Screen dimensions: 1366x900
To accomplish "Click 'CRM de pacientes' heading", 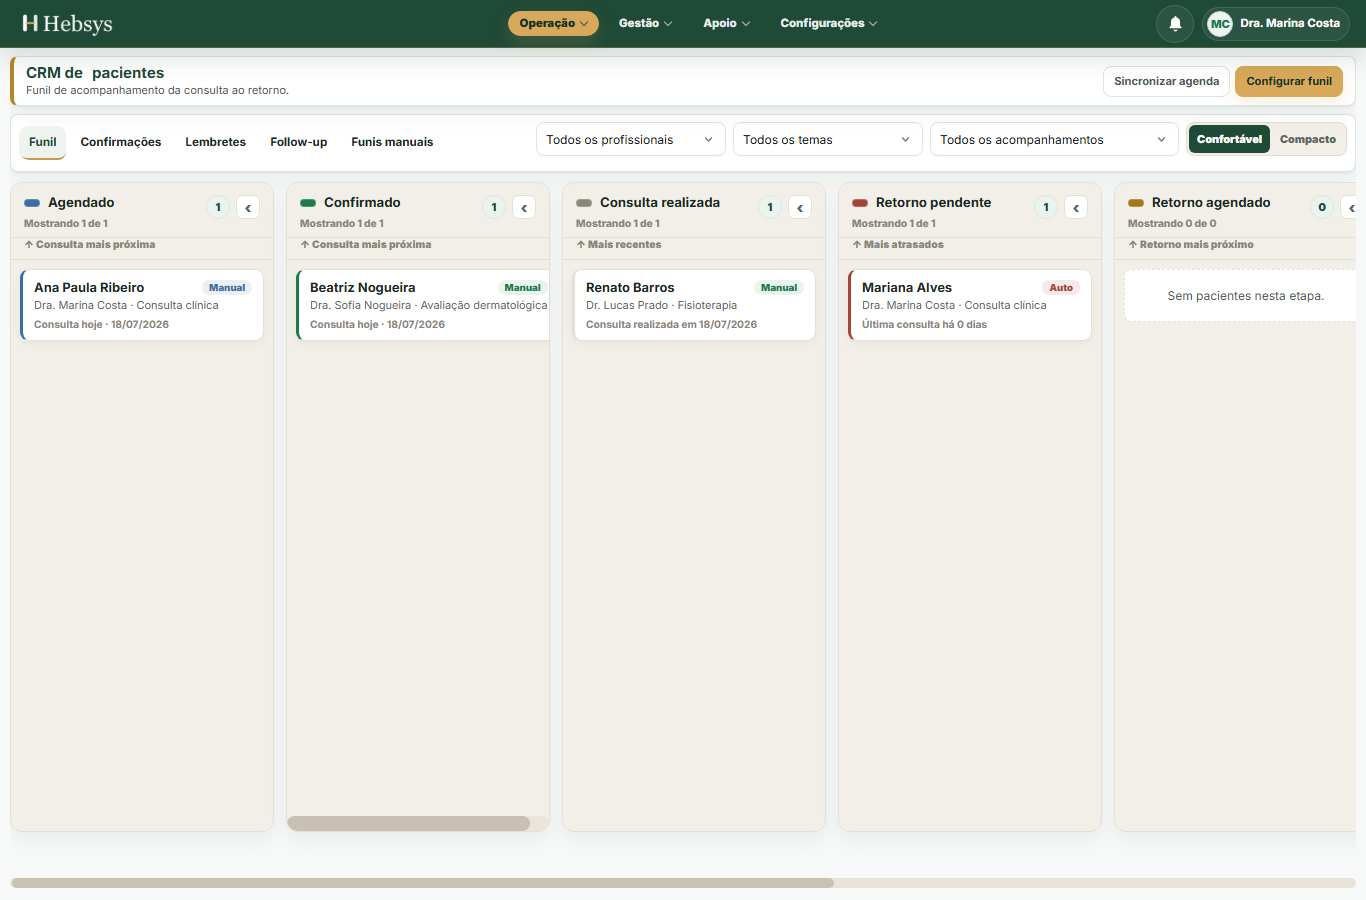I will coord(95,73).
